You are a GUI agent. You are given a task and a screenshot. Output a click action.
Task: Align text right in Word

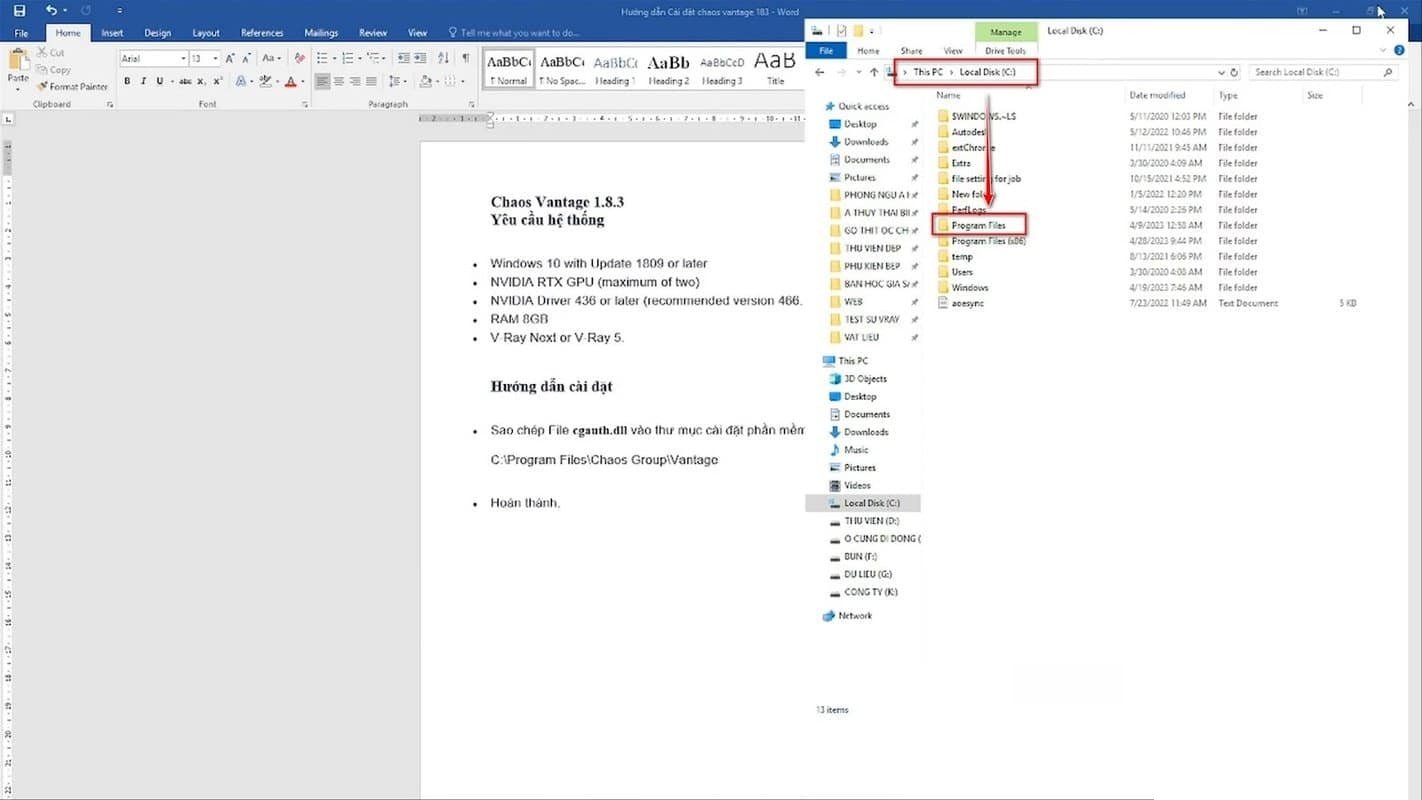pos(354,81)
